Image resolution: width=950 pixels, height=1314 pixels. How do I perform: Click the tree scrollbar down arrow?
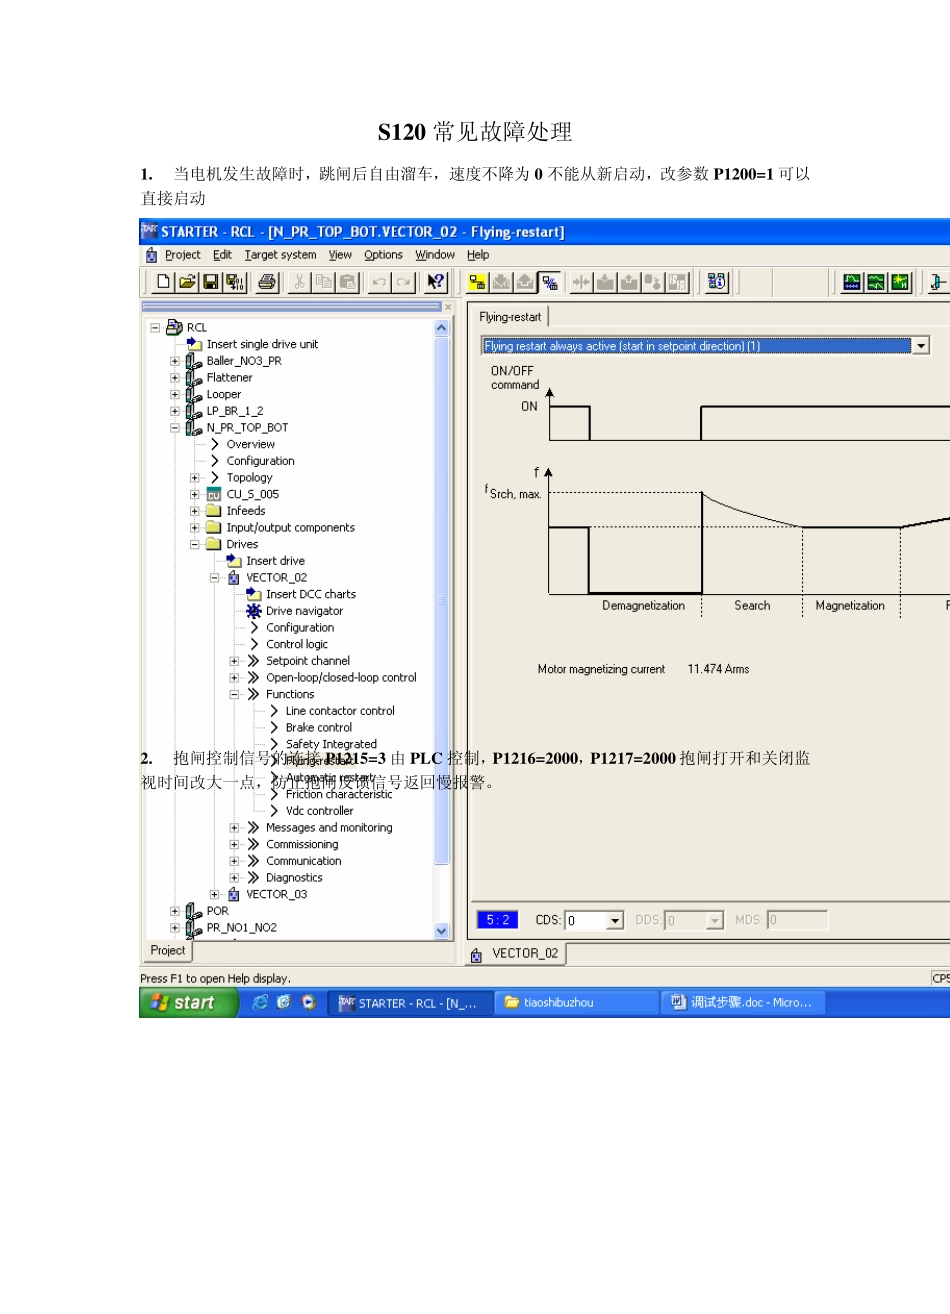[x=442, y=931]
